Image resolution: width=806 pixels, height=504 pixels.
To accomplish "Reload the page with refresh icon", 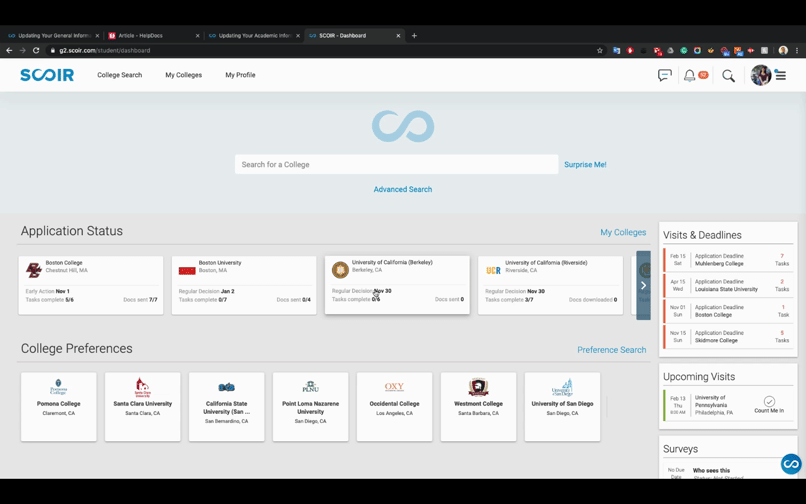I will pos(36,50).
